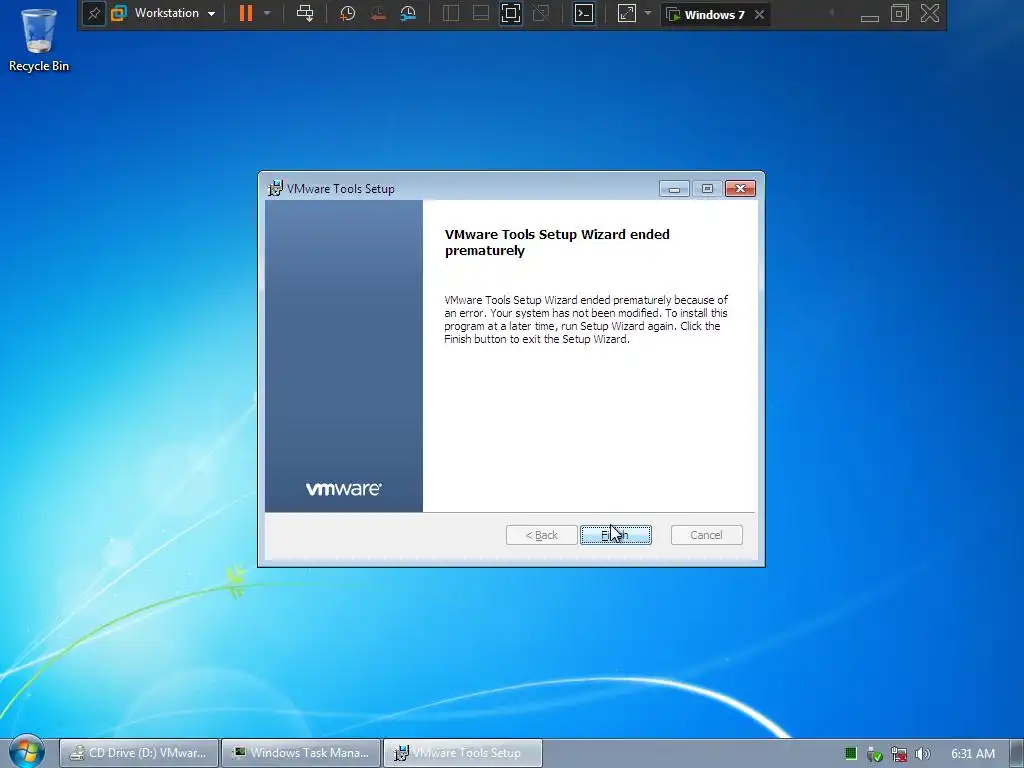This screenshot has height=768, width=1024.
Task: Expand the stretch display options arrow
Action: click(x=648, y=13)
